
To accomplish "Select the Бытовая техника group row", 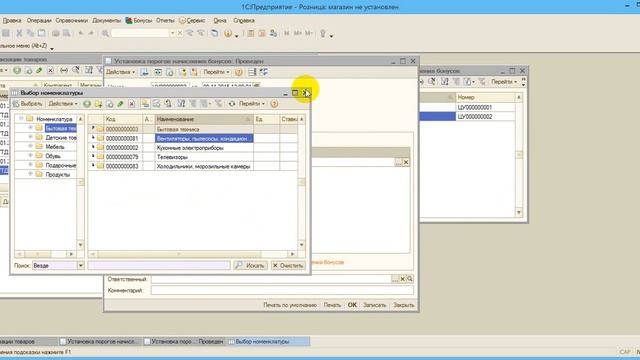I will point(193,129).
